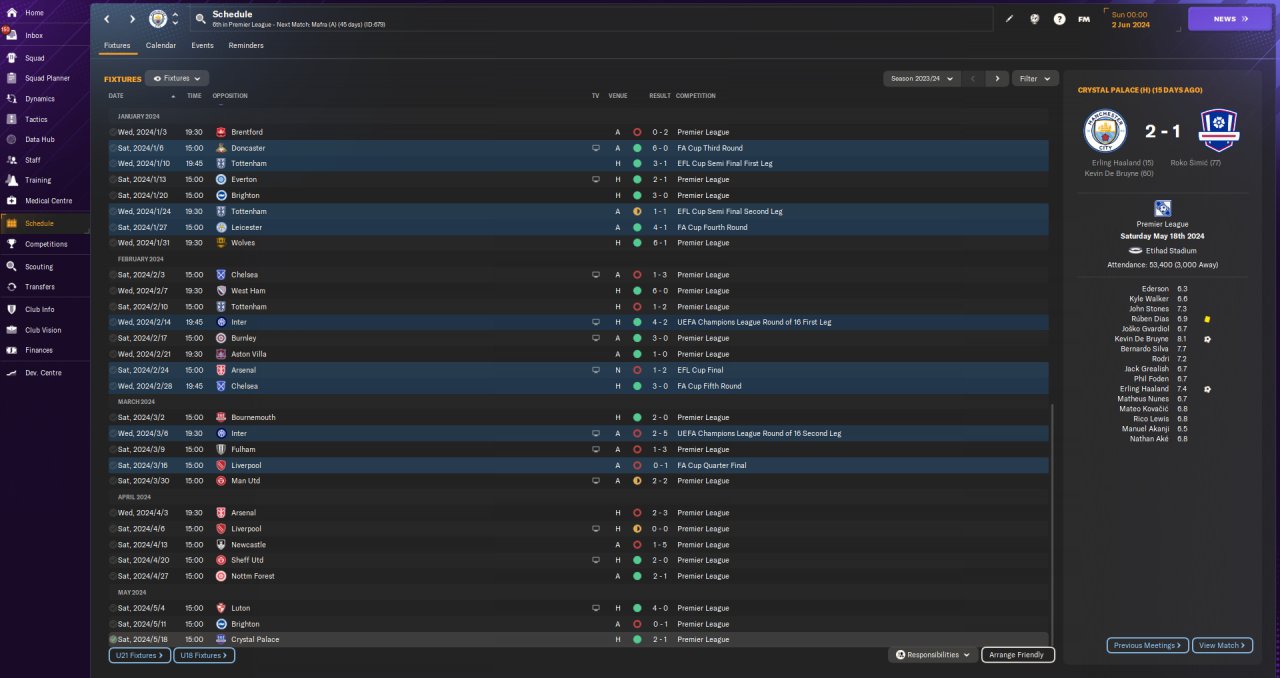Open the Data Hub icon
The image size is (1280, 678).
point(12,139)
